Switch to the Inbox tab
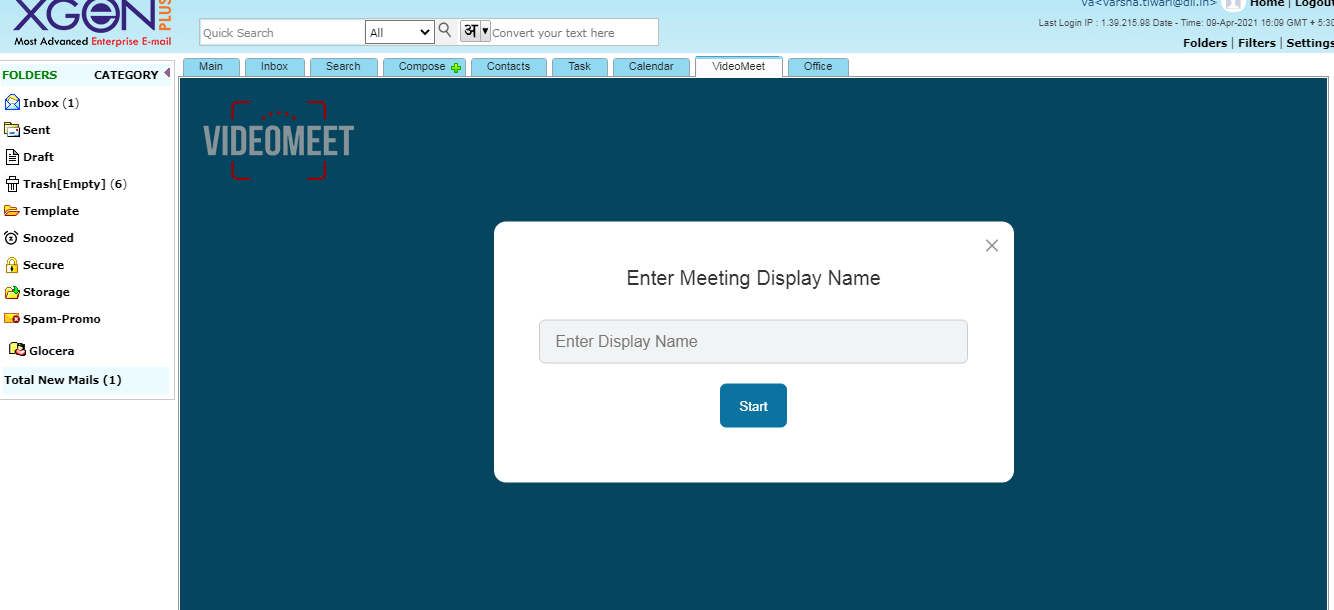Screen dimensions: 1334x610 click(274, 67)
